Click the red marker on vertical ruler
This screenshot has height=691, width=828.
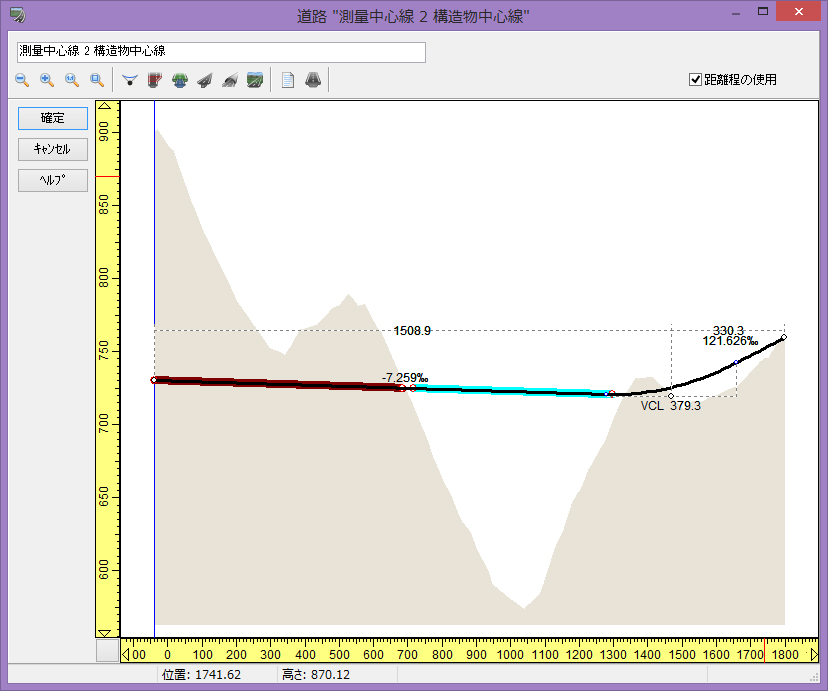tap(108, 176)
